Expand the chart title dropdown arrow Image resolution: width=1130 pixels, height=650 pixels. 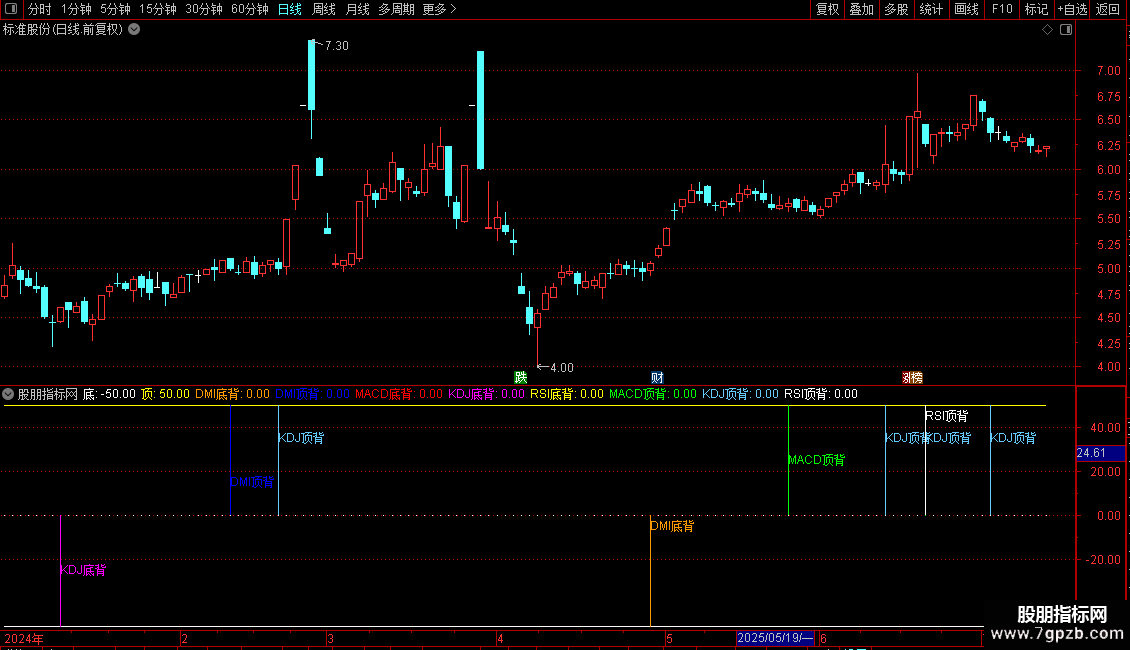pyautogui.click(x=134, y=30)
